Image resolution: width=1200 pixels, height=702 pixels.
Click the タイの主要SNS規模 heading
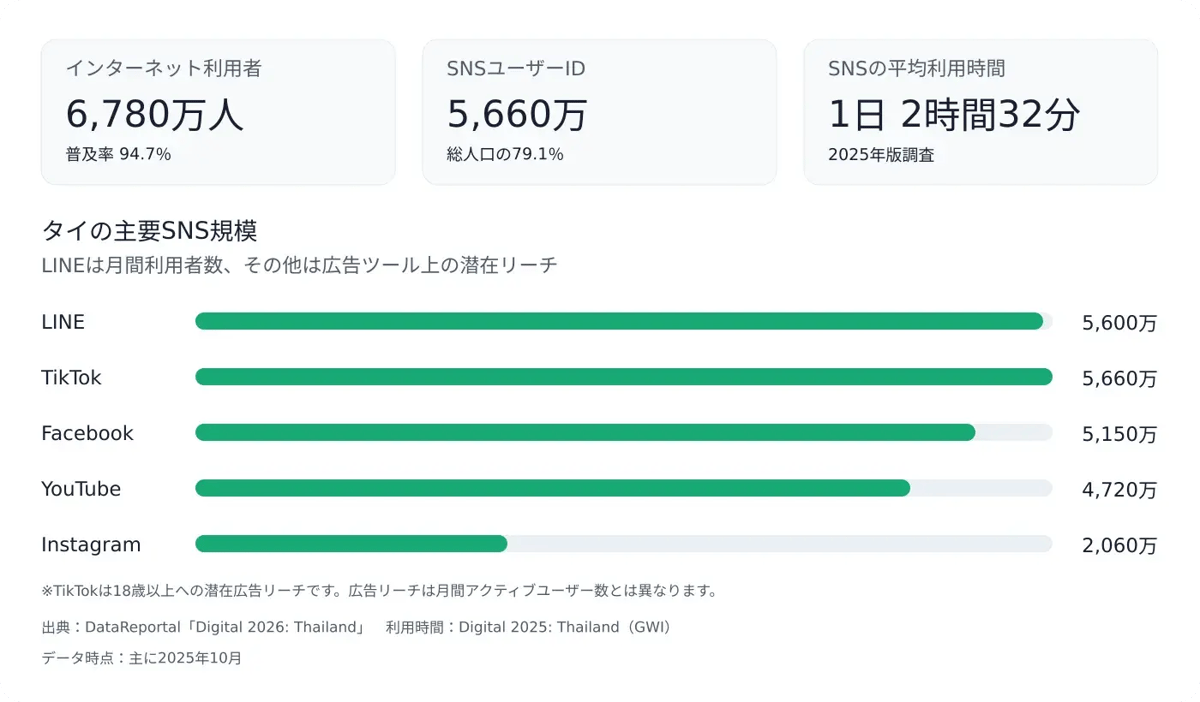pos(149,231)
